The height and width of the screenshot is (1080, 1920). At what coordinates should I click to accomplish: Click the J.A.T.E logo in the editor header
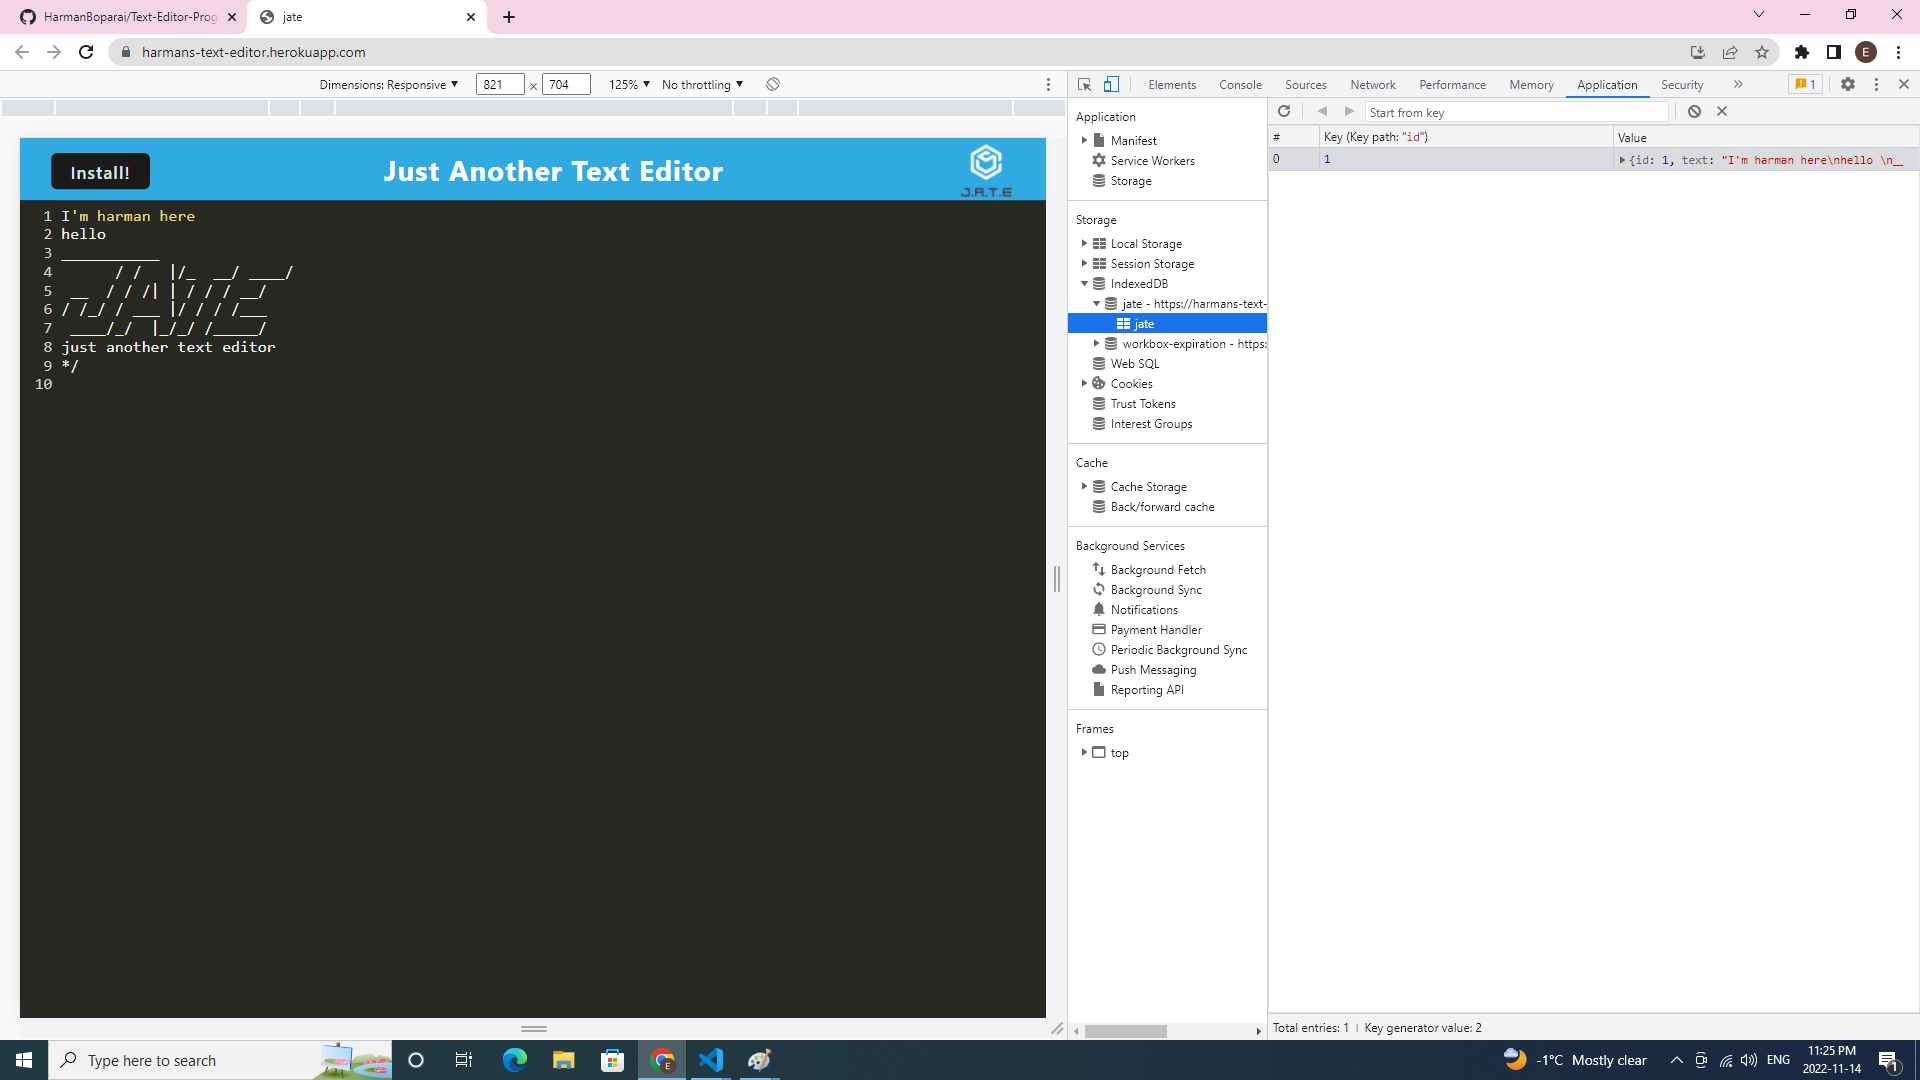pyautogui.click(x=986, y=162)
